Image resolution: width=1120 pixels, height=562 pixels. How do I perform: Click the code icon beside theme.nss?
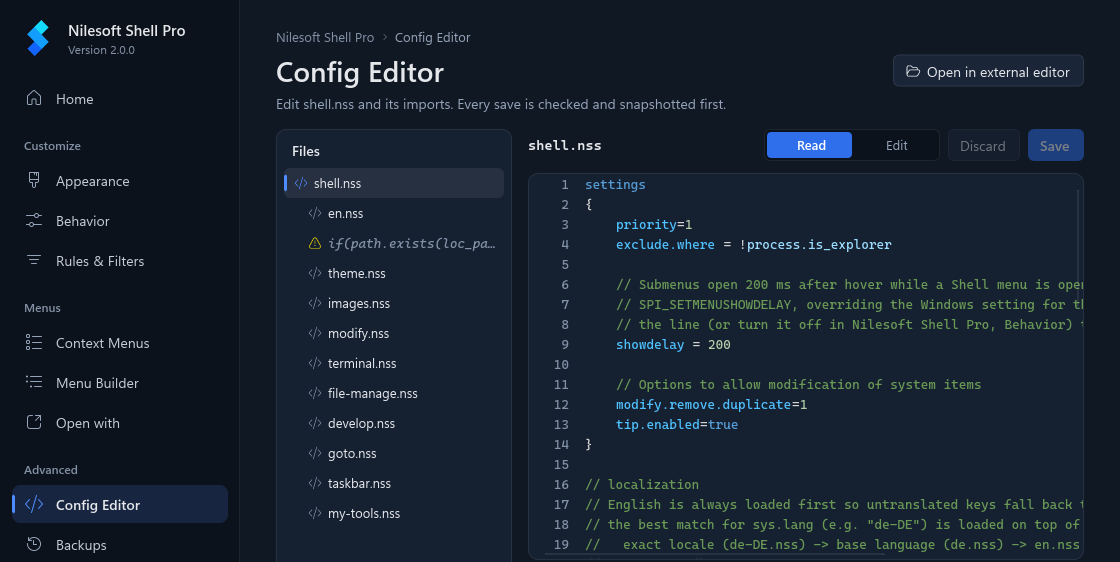(314, 274)
